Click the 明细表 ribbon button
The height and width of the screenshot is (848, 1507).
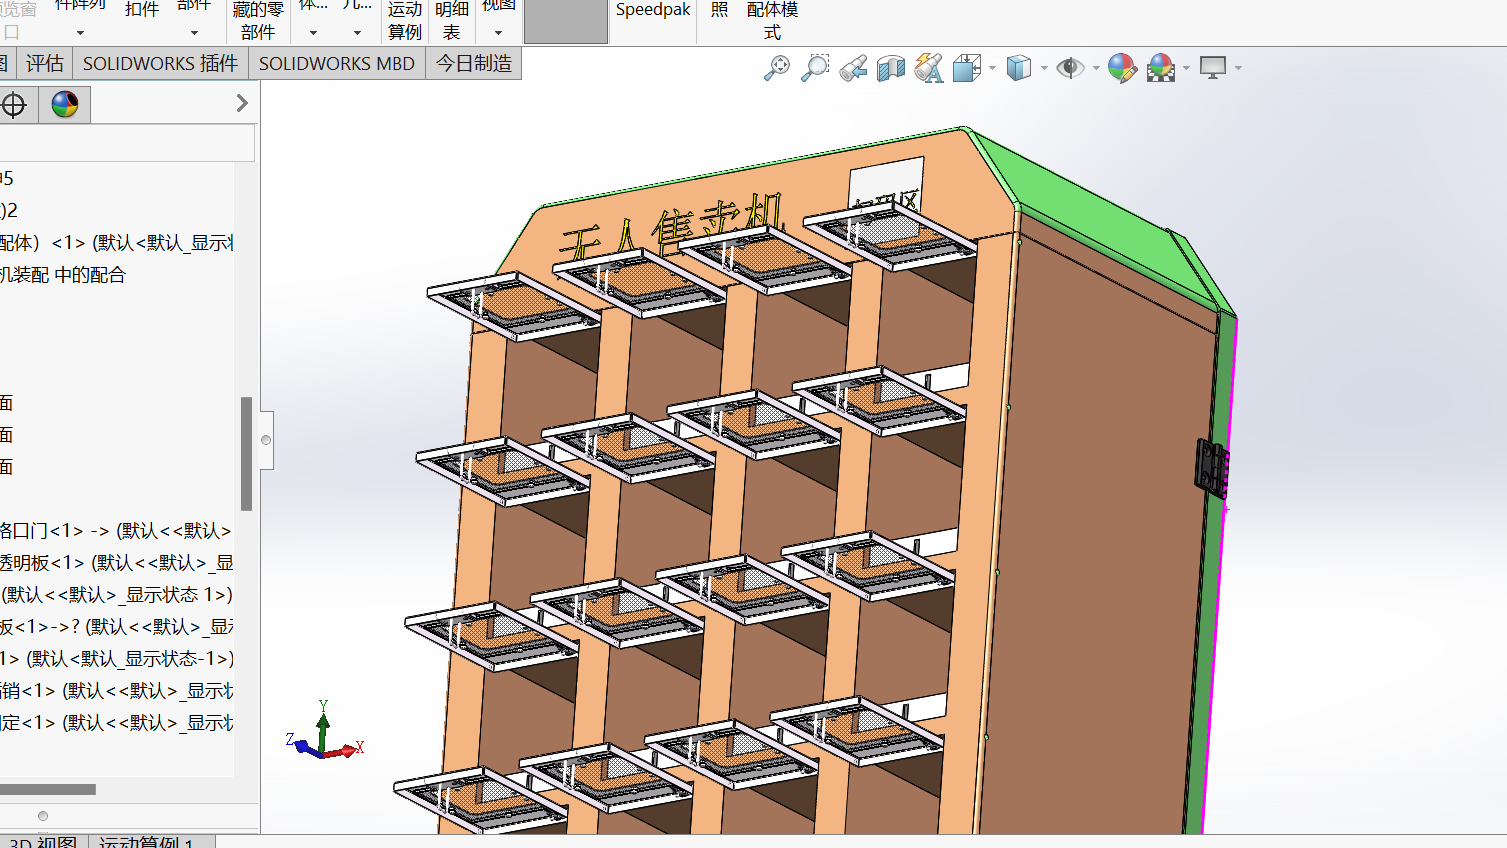(x=452, y=20)
